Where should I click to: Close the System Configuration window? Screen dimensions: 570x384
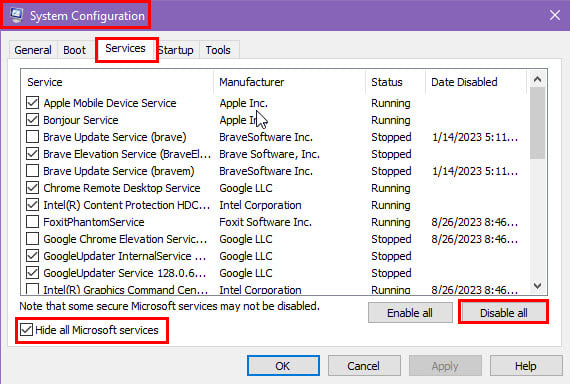(x=555, y=15)
